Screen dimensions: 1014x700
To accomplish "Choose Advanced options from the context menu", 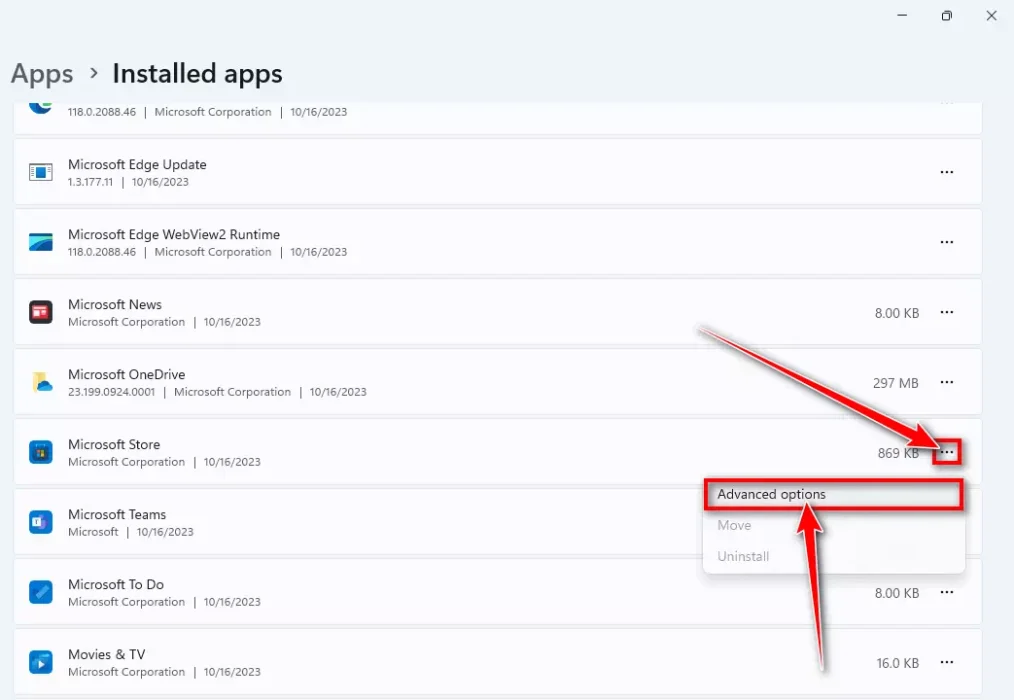I will point(834,494).
